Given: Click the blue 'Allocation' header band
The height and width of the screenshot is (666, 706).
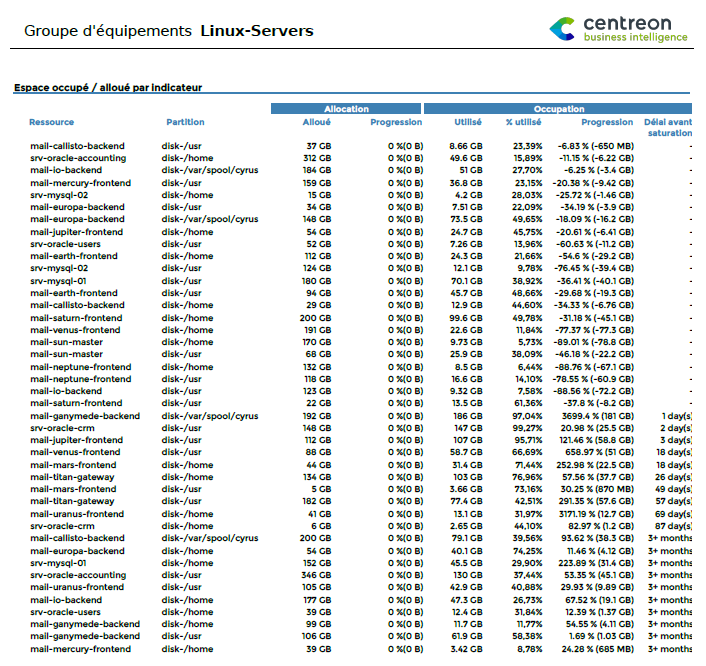Looking at the screenshot, I should pyautogui.click(x=346, y=109).
